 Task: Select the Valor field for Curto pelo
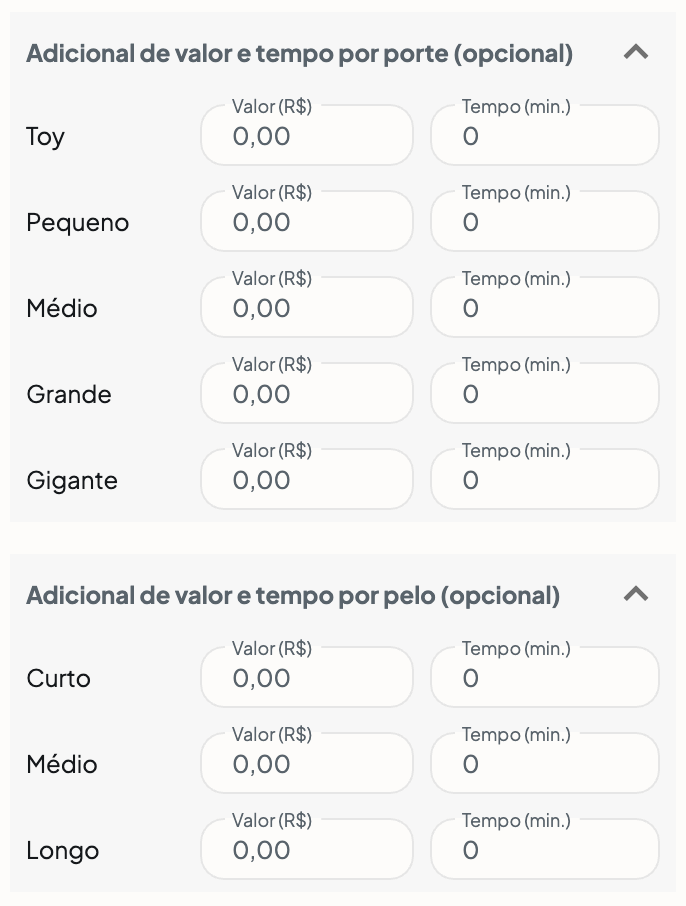pyautogui.click(x=307, y=677)
